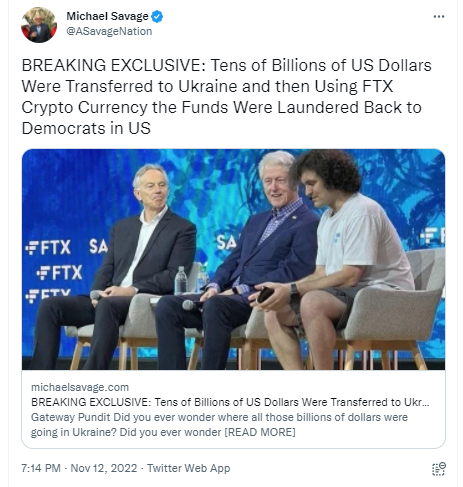Open Michael Savage's profile avatar

tap(39, 25)
